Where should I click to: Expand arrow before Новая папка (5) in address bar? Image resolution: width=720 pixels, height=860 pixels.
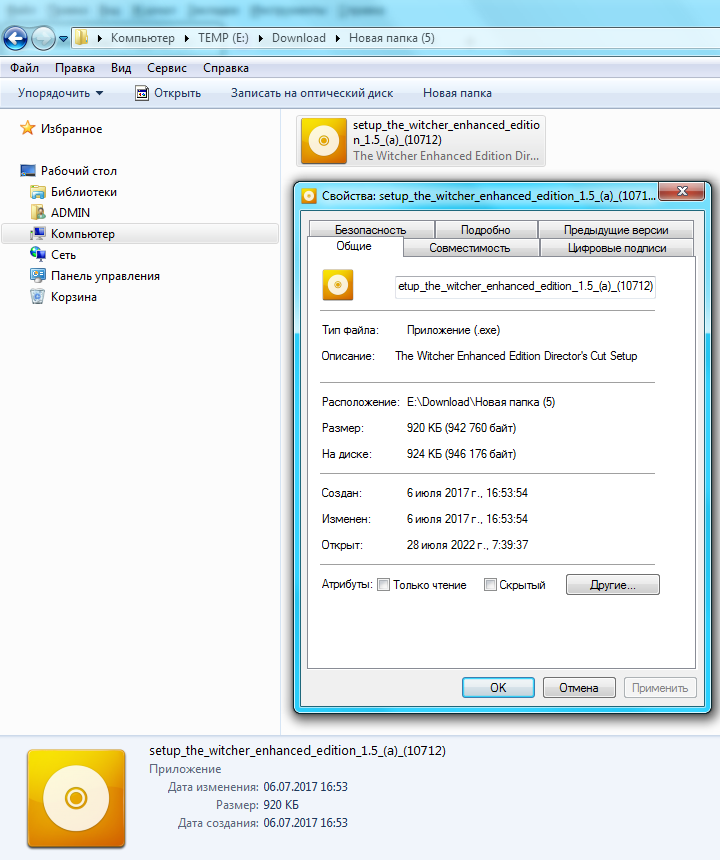[x=337, y=38]
